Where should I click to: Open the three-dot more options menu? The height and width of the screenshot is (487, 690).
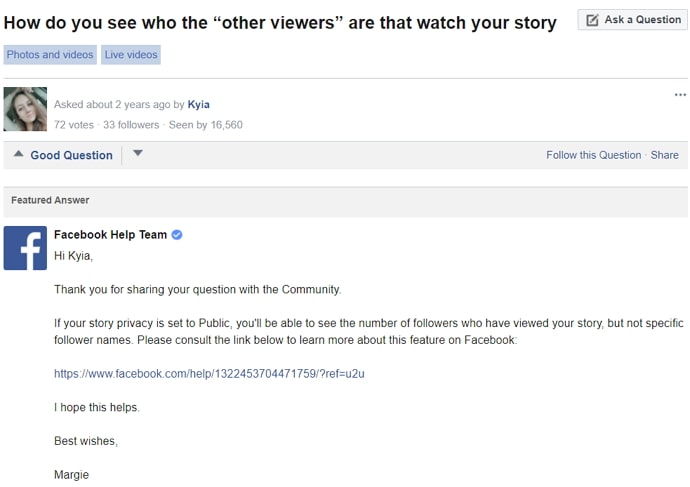(680, 95)
